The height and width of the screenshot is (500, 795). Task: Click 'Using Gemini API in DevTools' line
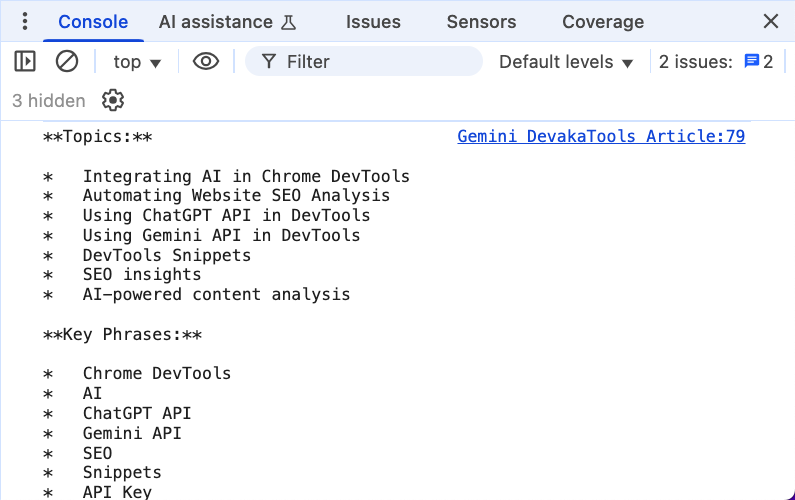point(222,235)
